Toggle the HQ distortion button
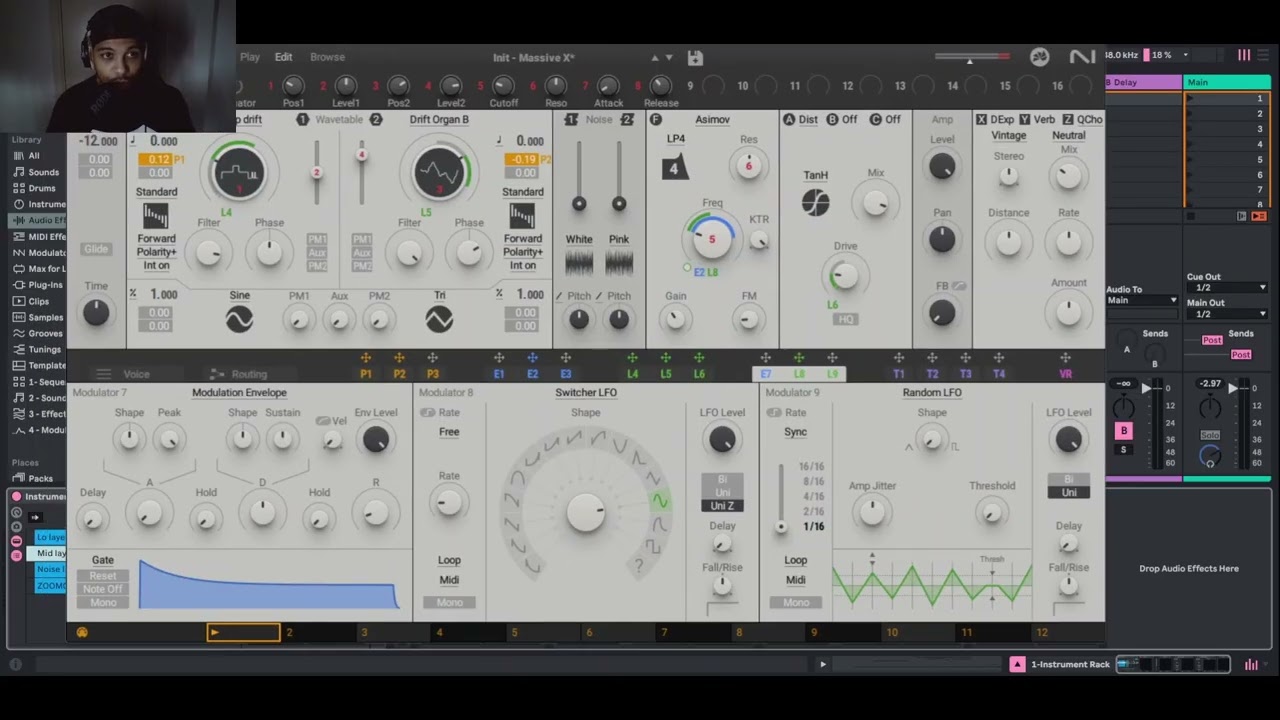Viewport: 1280px width, 720px height. 846,320
